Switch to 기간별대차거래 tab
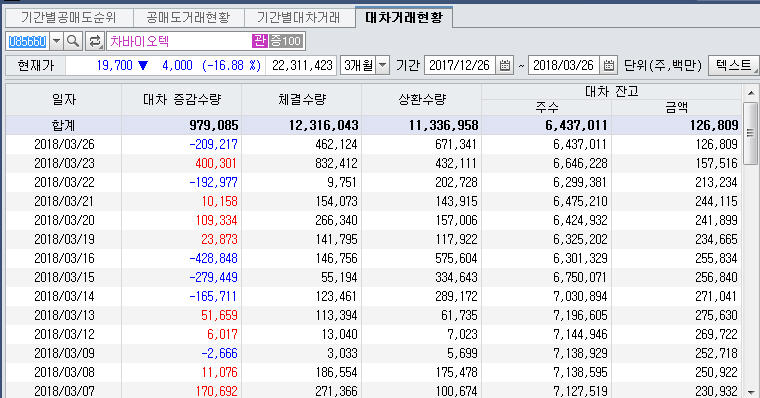Screen dimensions: 760x398 299,18
